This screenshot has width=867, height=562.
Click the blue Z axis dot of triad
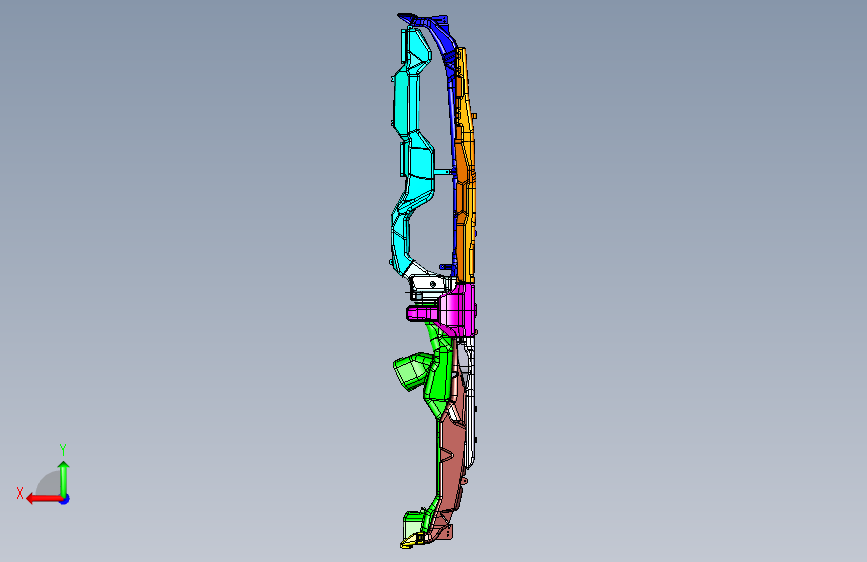pos(65,500)
